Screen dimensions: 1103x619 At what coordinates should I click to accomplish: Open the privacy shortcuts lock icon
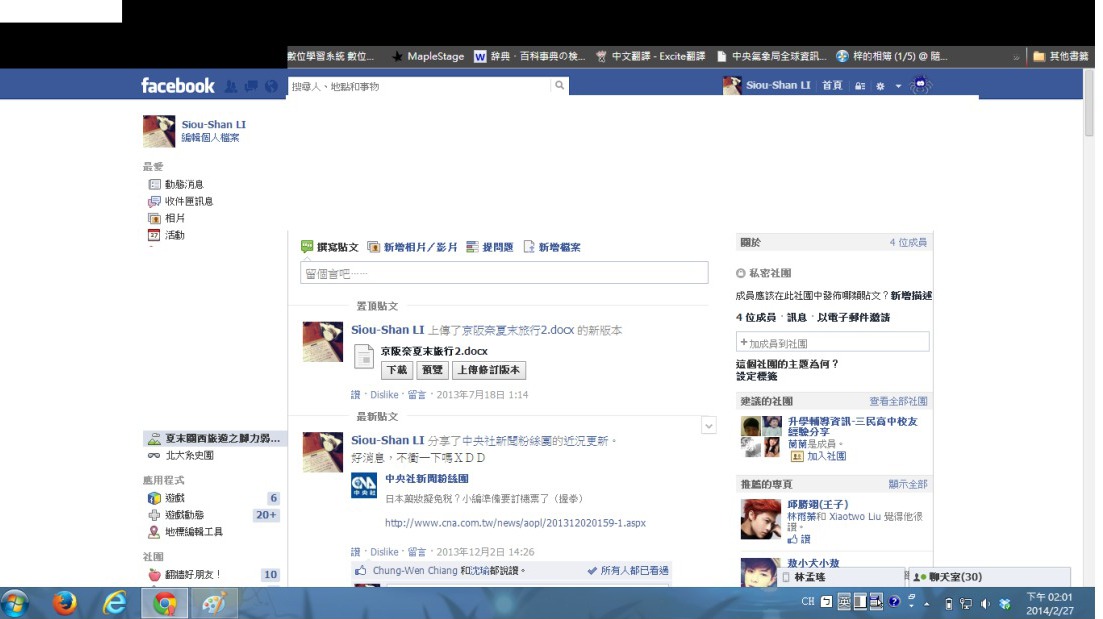[860, 86]
